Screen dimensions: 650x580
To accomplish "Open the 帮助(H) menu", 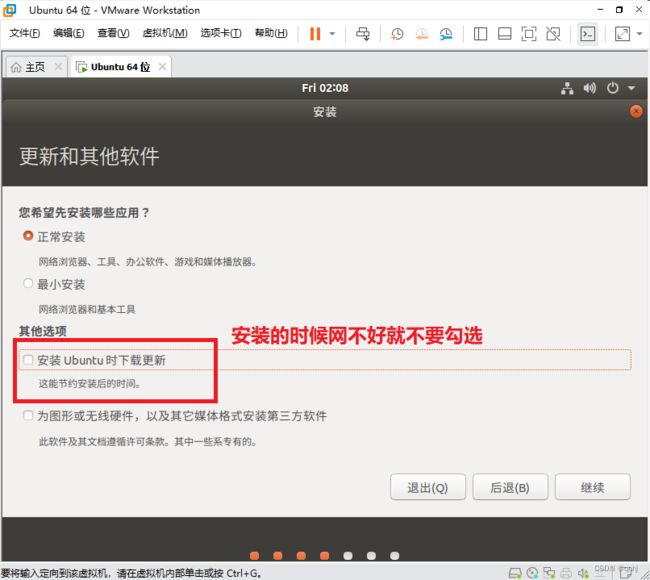I will [271, 33].
